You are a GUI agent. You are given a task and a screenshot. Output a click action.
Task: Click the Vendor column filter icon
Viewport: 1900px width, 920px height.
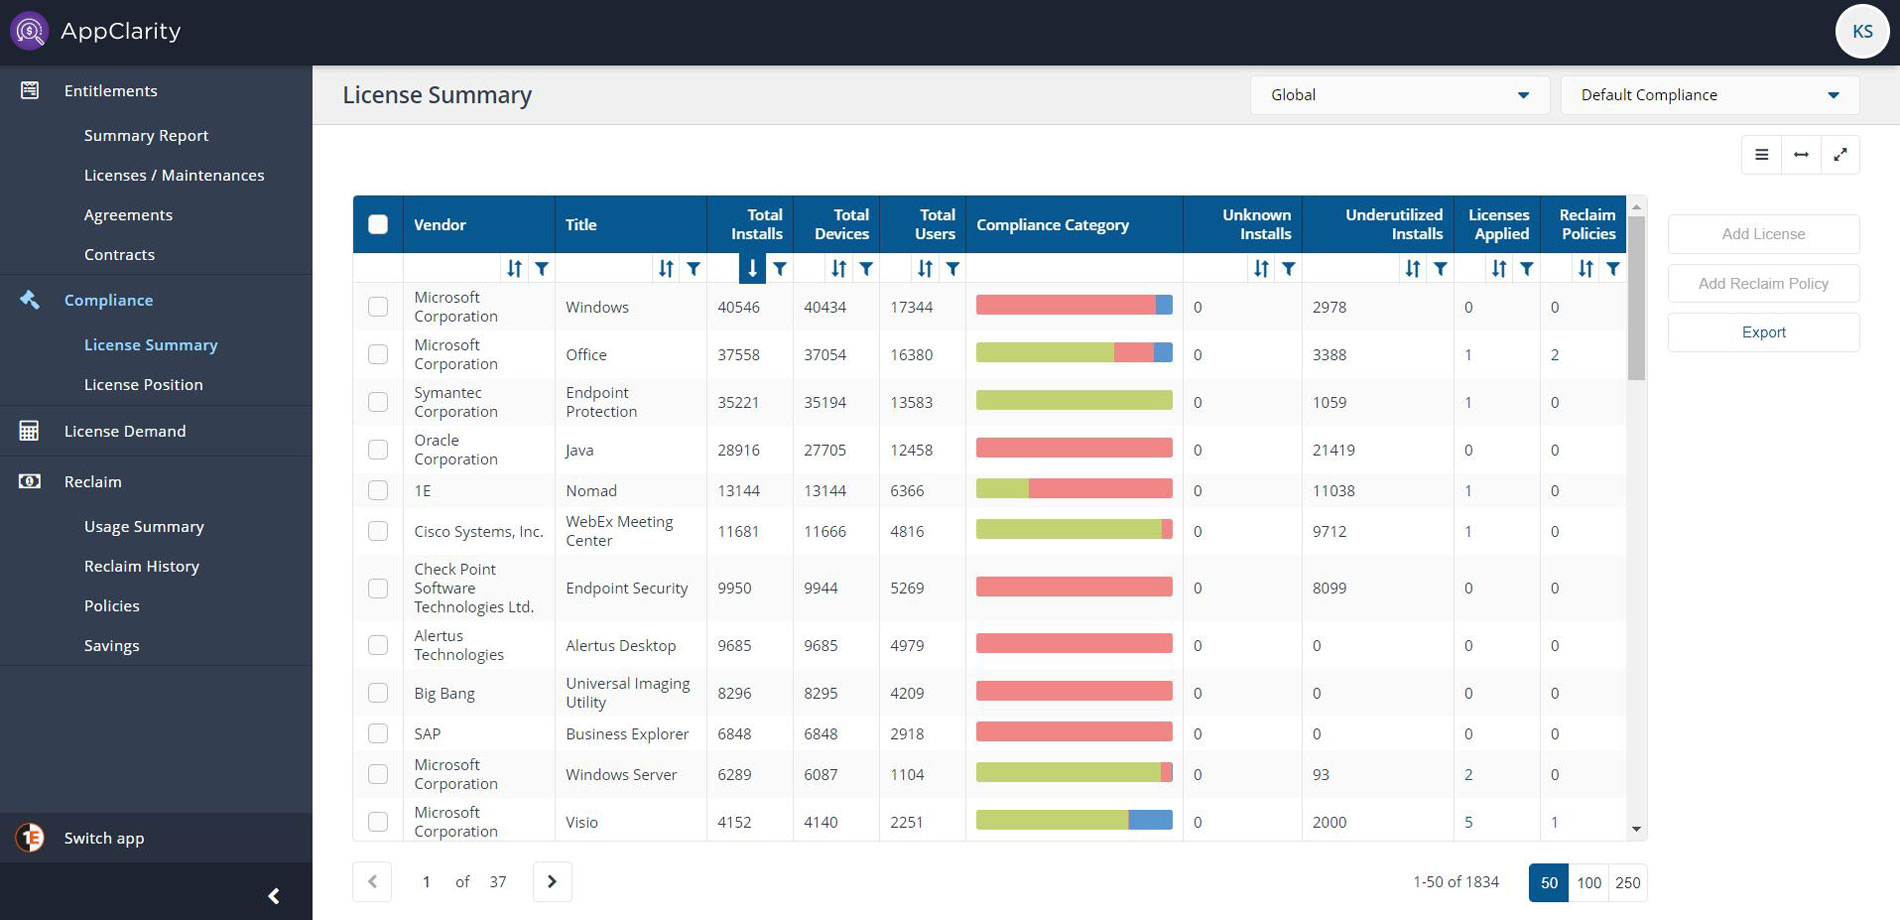[541, 268]
